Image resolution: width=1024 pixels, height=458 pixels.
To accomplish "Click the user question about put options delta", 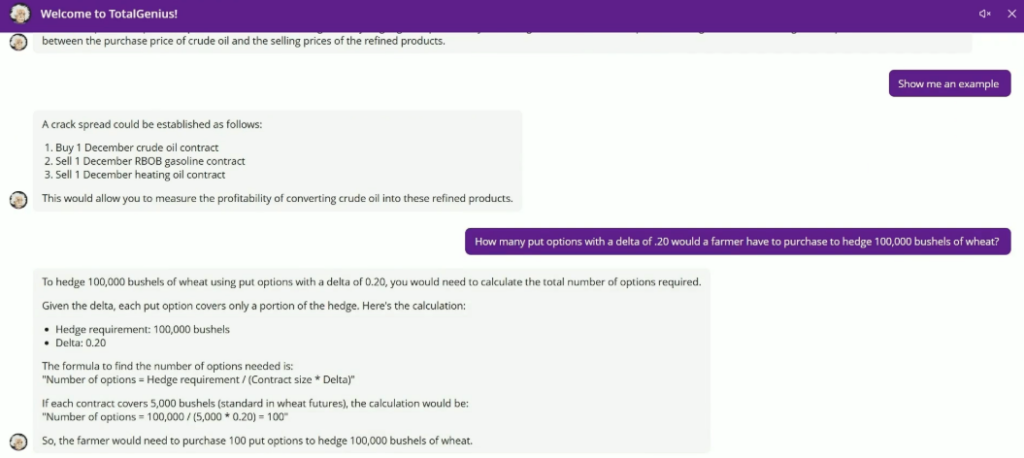I will pos(737,241).
